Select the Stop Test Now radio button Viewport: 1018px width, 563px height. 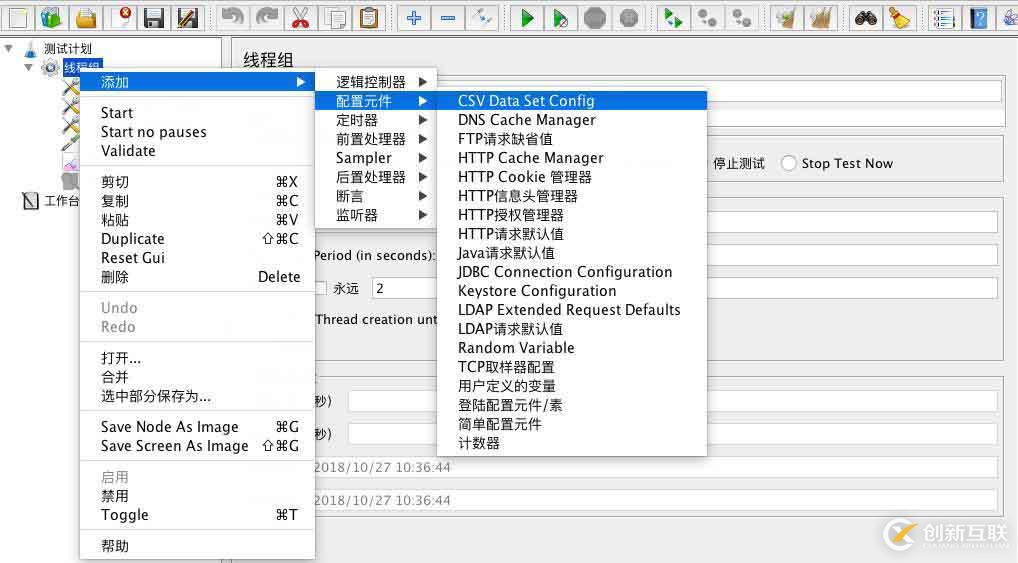point(789,163)
